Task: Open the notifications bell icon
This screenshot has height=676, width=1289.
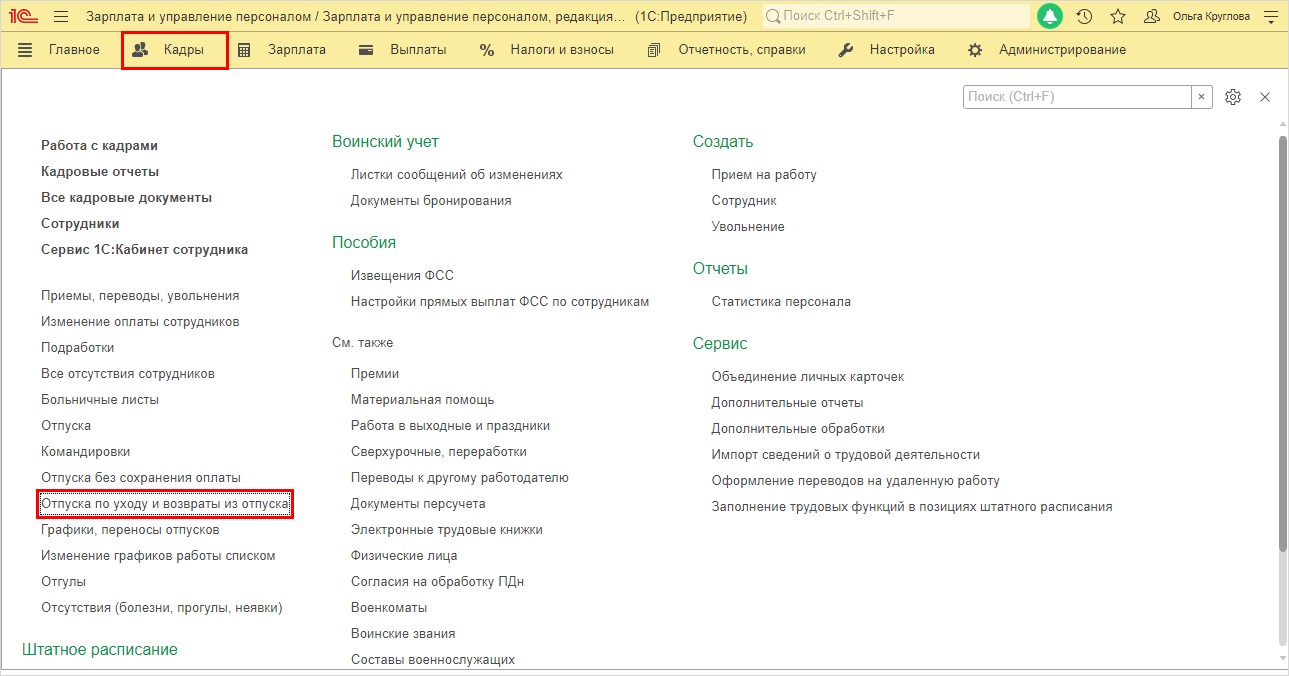Action: click(1050, 16)
